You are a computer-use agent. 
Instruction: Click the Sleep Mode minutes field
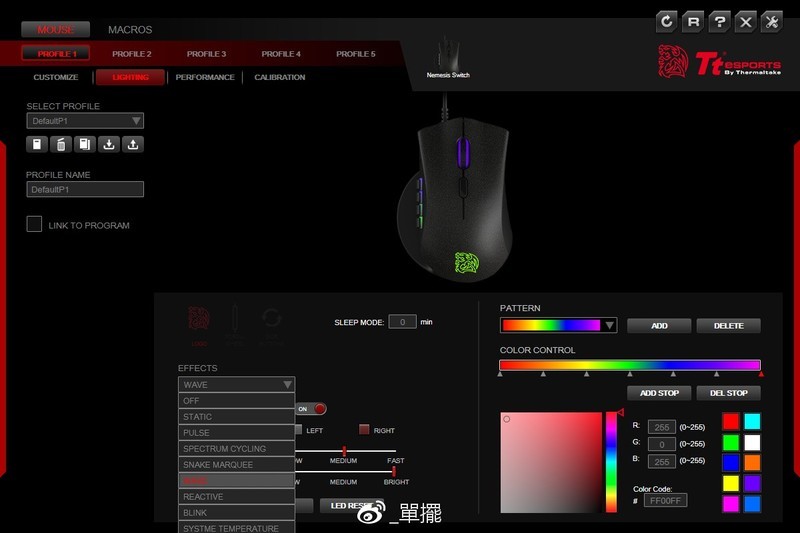tap(403, 322)
